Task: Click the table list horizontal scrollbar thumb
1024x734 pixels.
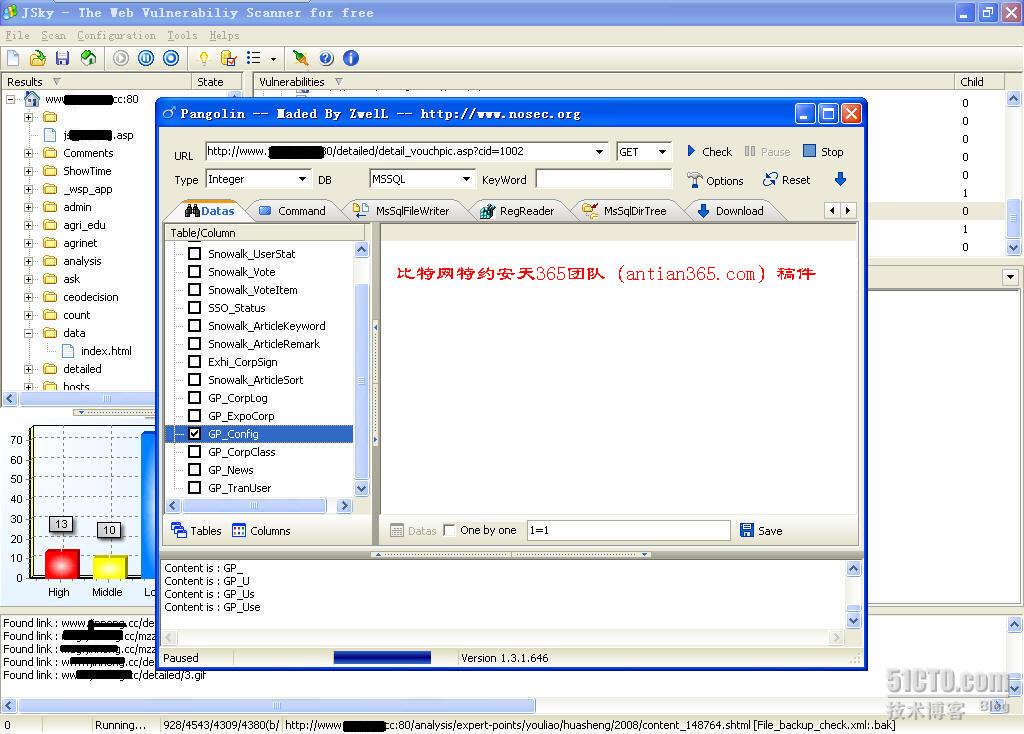Action: coord(254,505)
